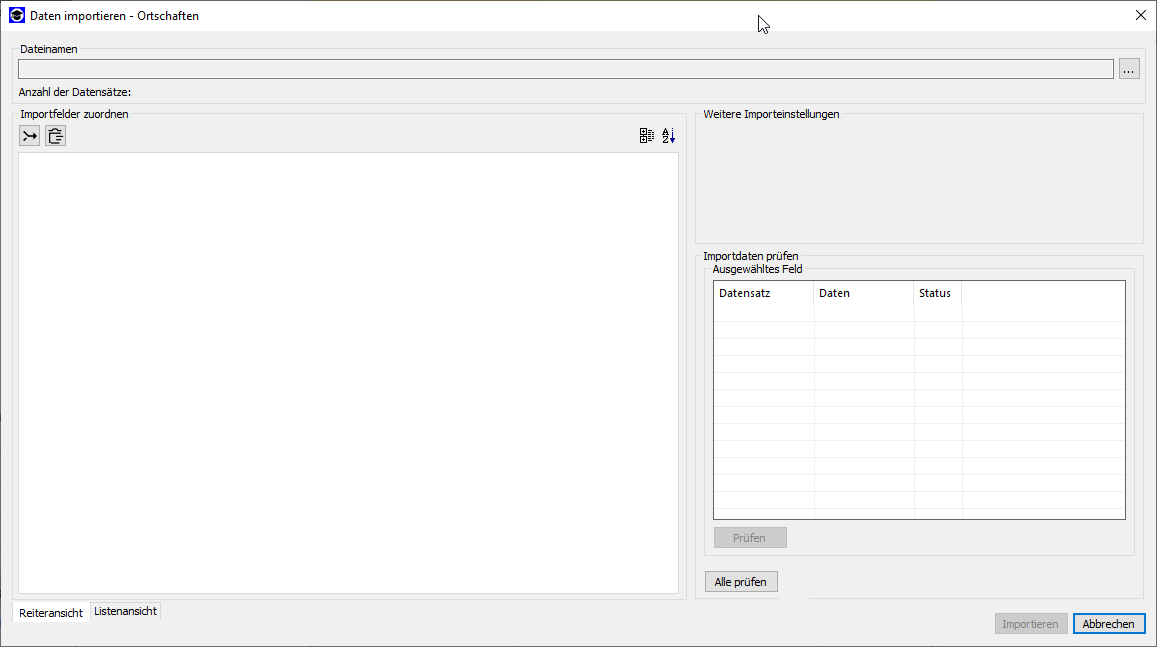Click the clipboard list icon under Importfelder zuordnen
This screenshot has height=647, width=1157.
tap(55, 136)
